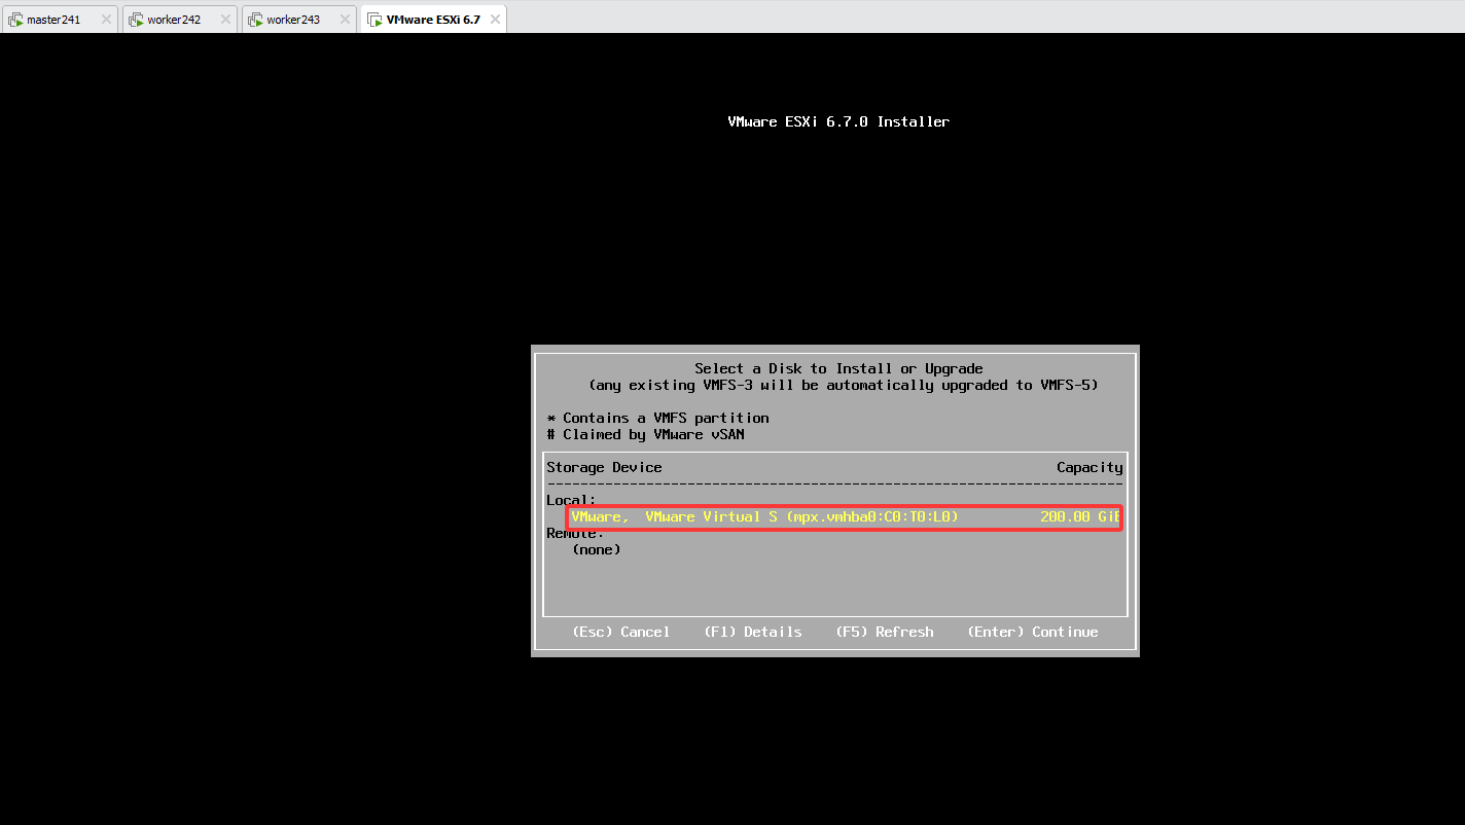
Task: Click the master241 VM icon
Action: click(16, 19)
